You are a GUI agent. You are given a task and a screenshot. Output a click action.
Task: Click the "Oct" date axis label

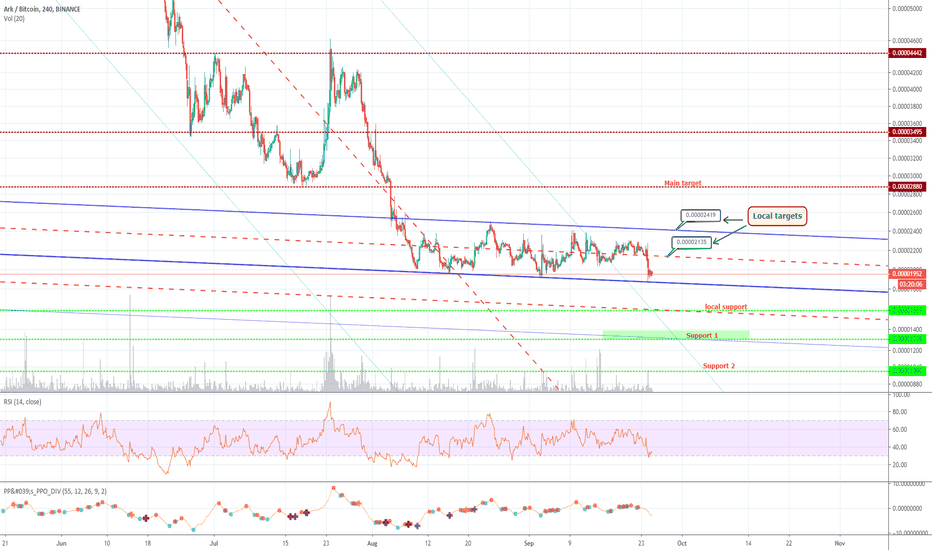[x=682, y=543]
